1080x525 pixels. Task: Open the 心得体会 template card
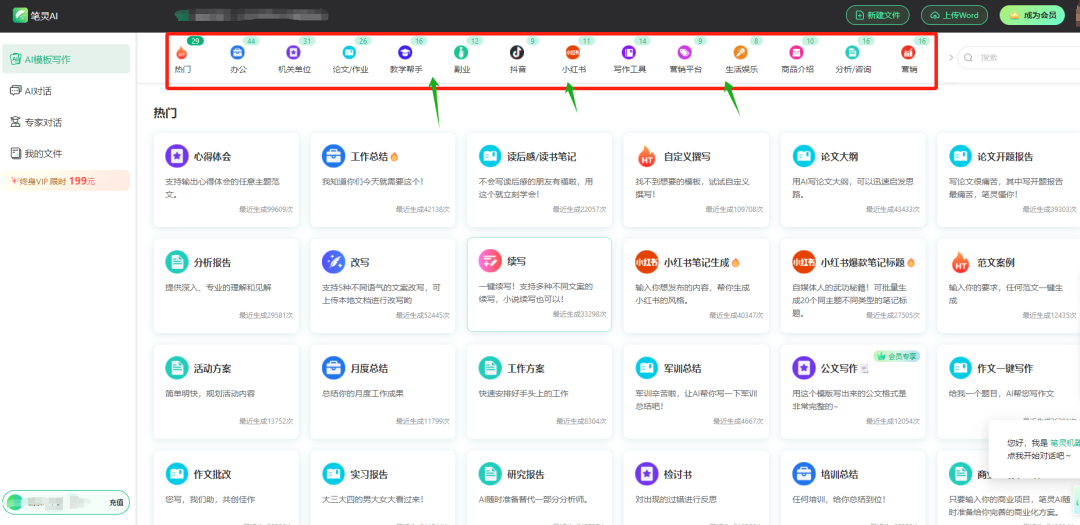pos(227,179)
